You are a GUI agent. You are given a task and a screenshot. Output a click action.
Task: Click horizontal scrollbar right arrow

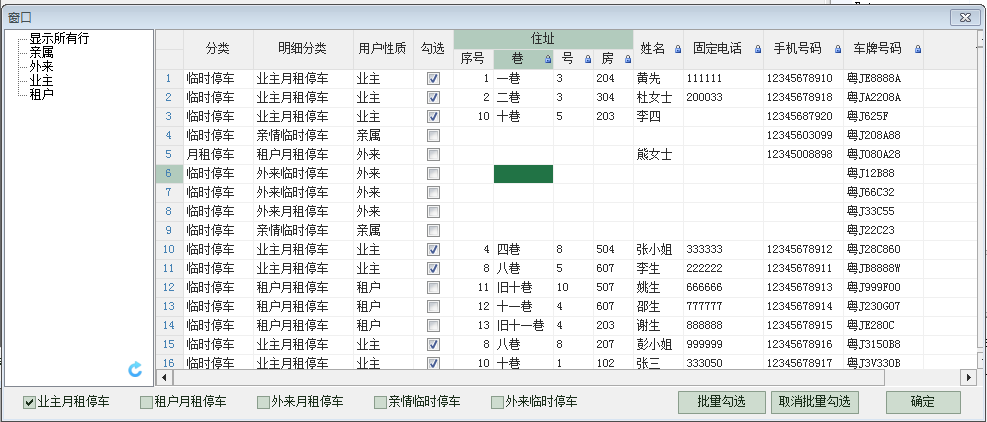[969, 377]
